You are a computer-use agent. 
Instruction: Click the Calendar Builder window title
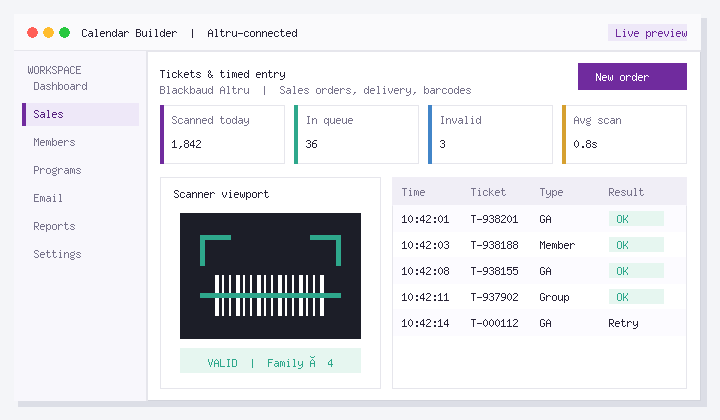[x=129, y=34]
